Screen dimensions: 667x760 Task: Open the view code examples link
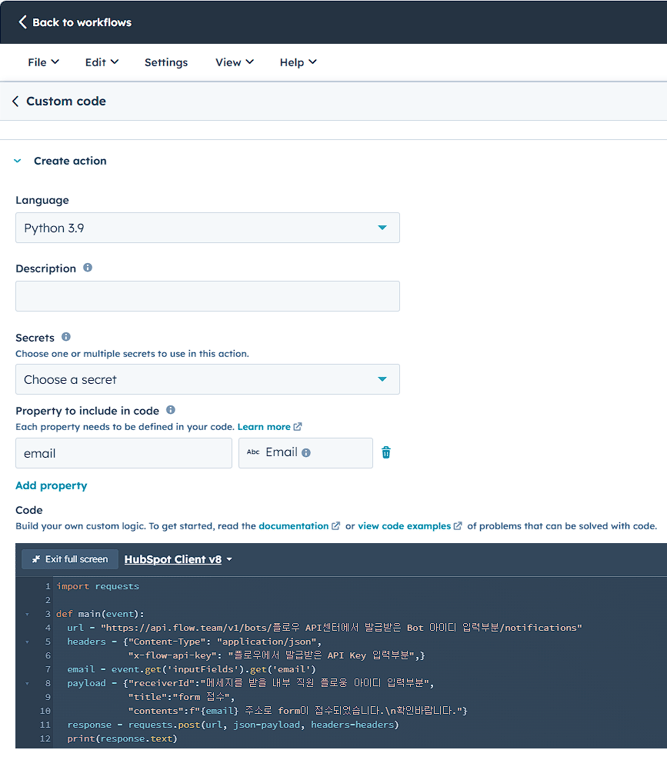pos(404,526)
